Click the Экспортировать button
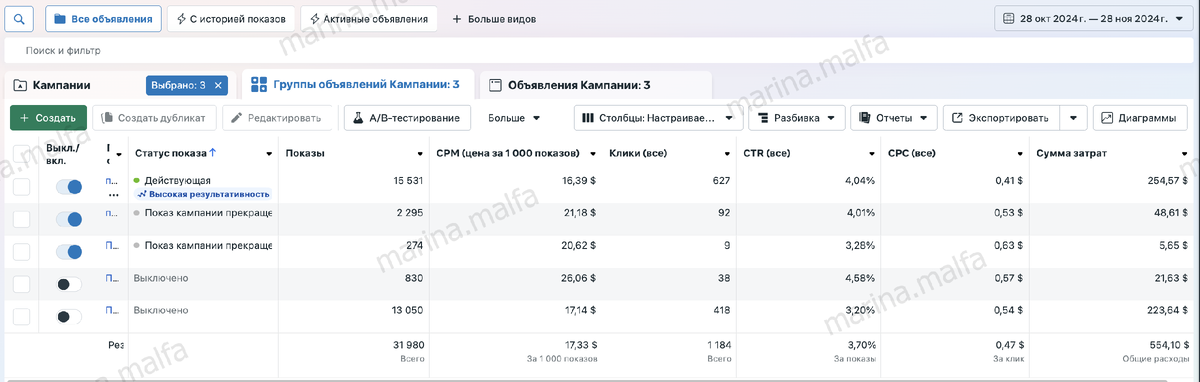 click(x=1000, y=118)
